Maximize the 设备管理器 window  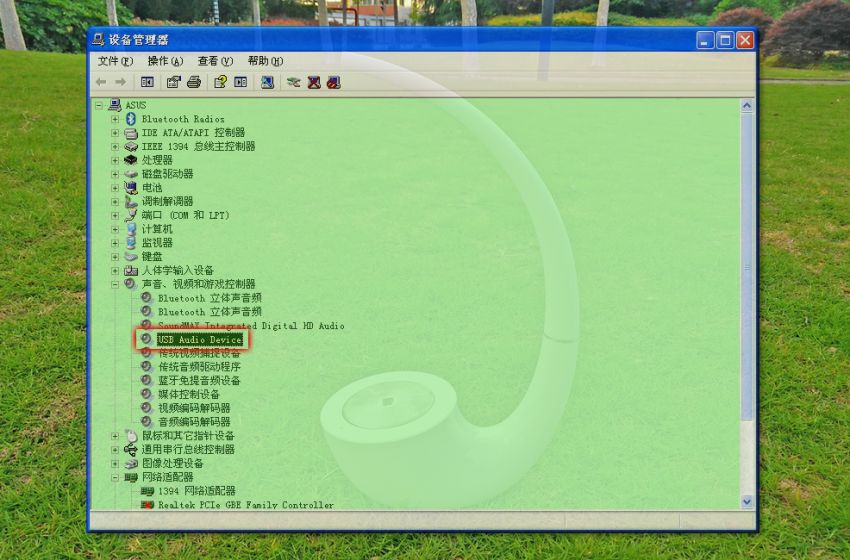(725, 40)
